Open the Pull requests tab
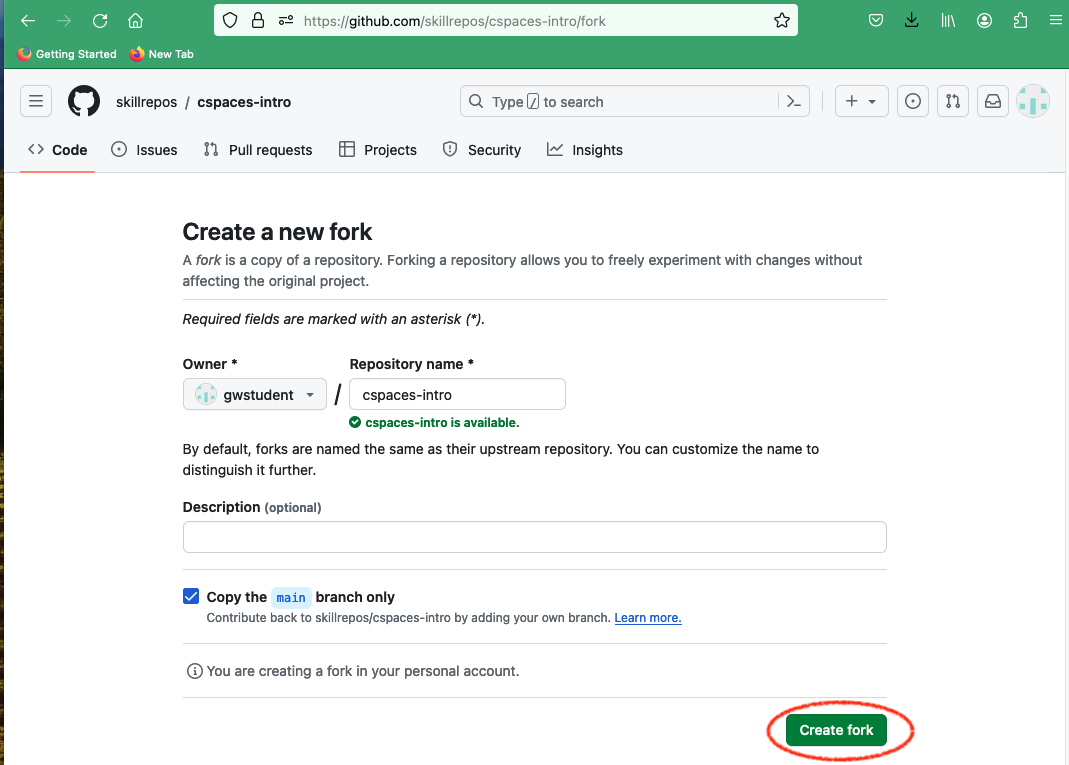The width and height of the screenshot is (1069, 765). pyautogui.click(x=258, y=150)
